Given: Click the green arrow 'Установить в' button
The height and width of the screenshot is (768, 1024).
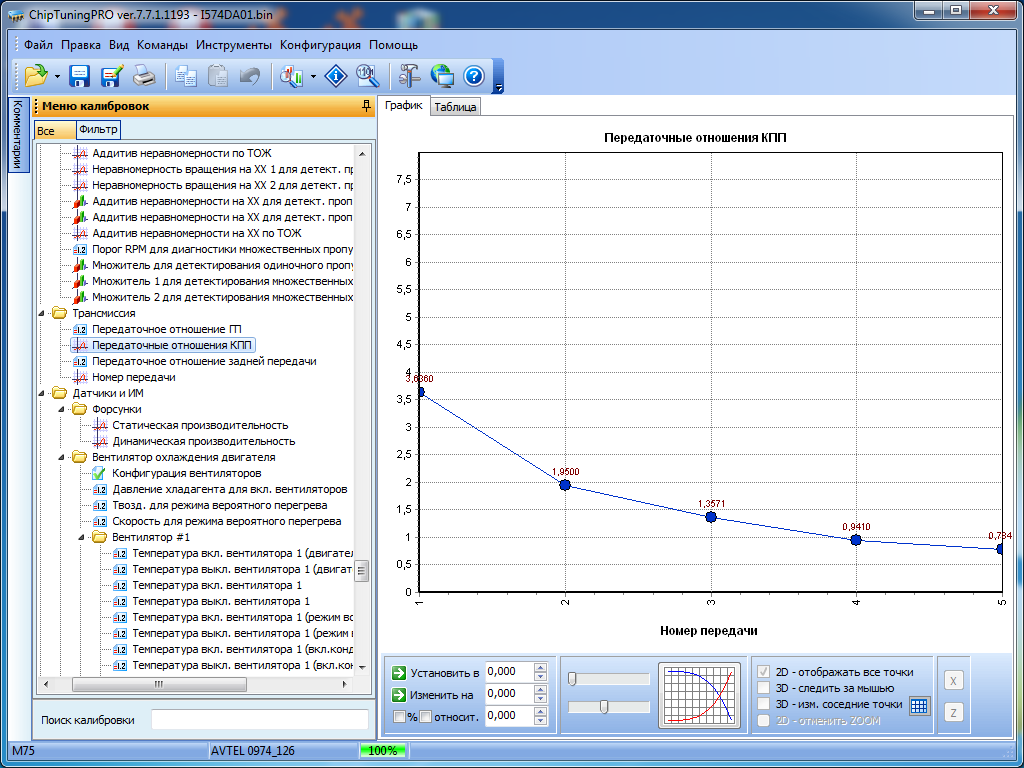Looking at the screenshot, I should pyautogui.click(x=400, y=672).
